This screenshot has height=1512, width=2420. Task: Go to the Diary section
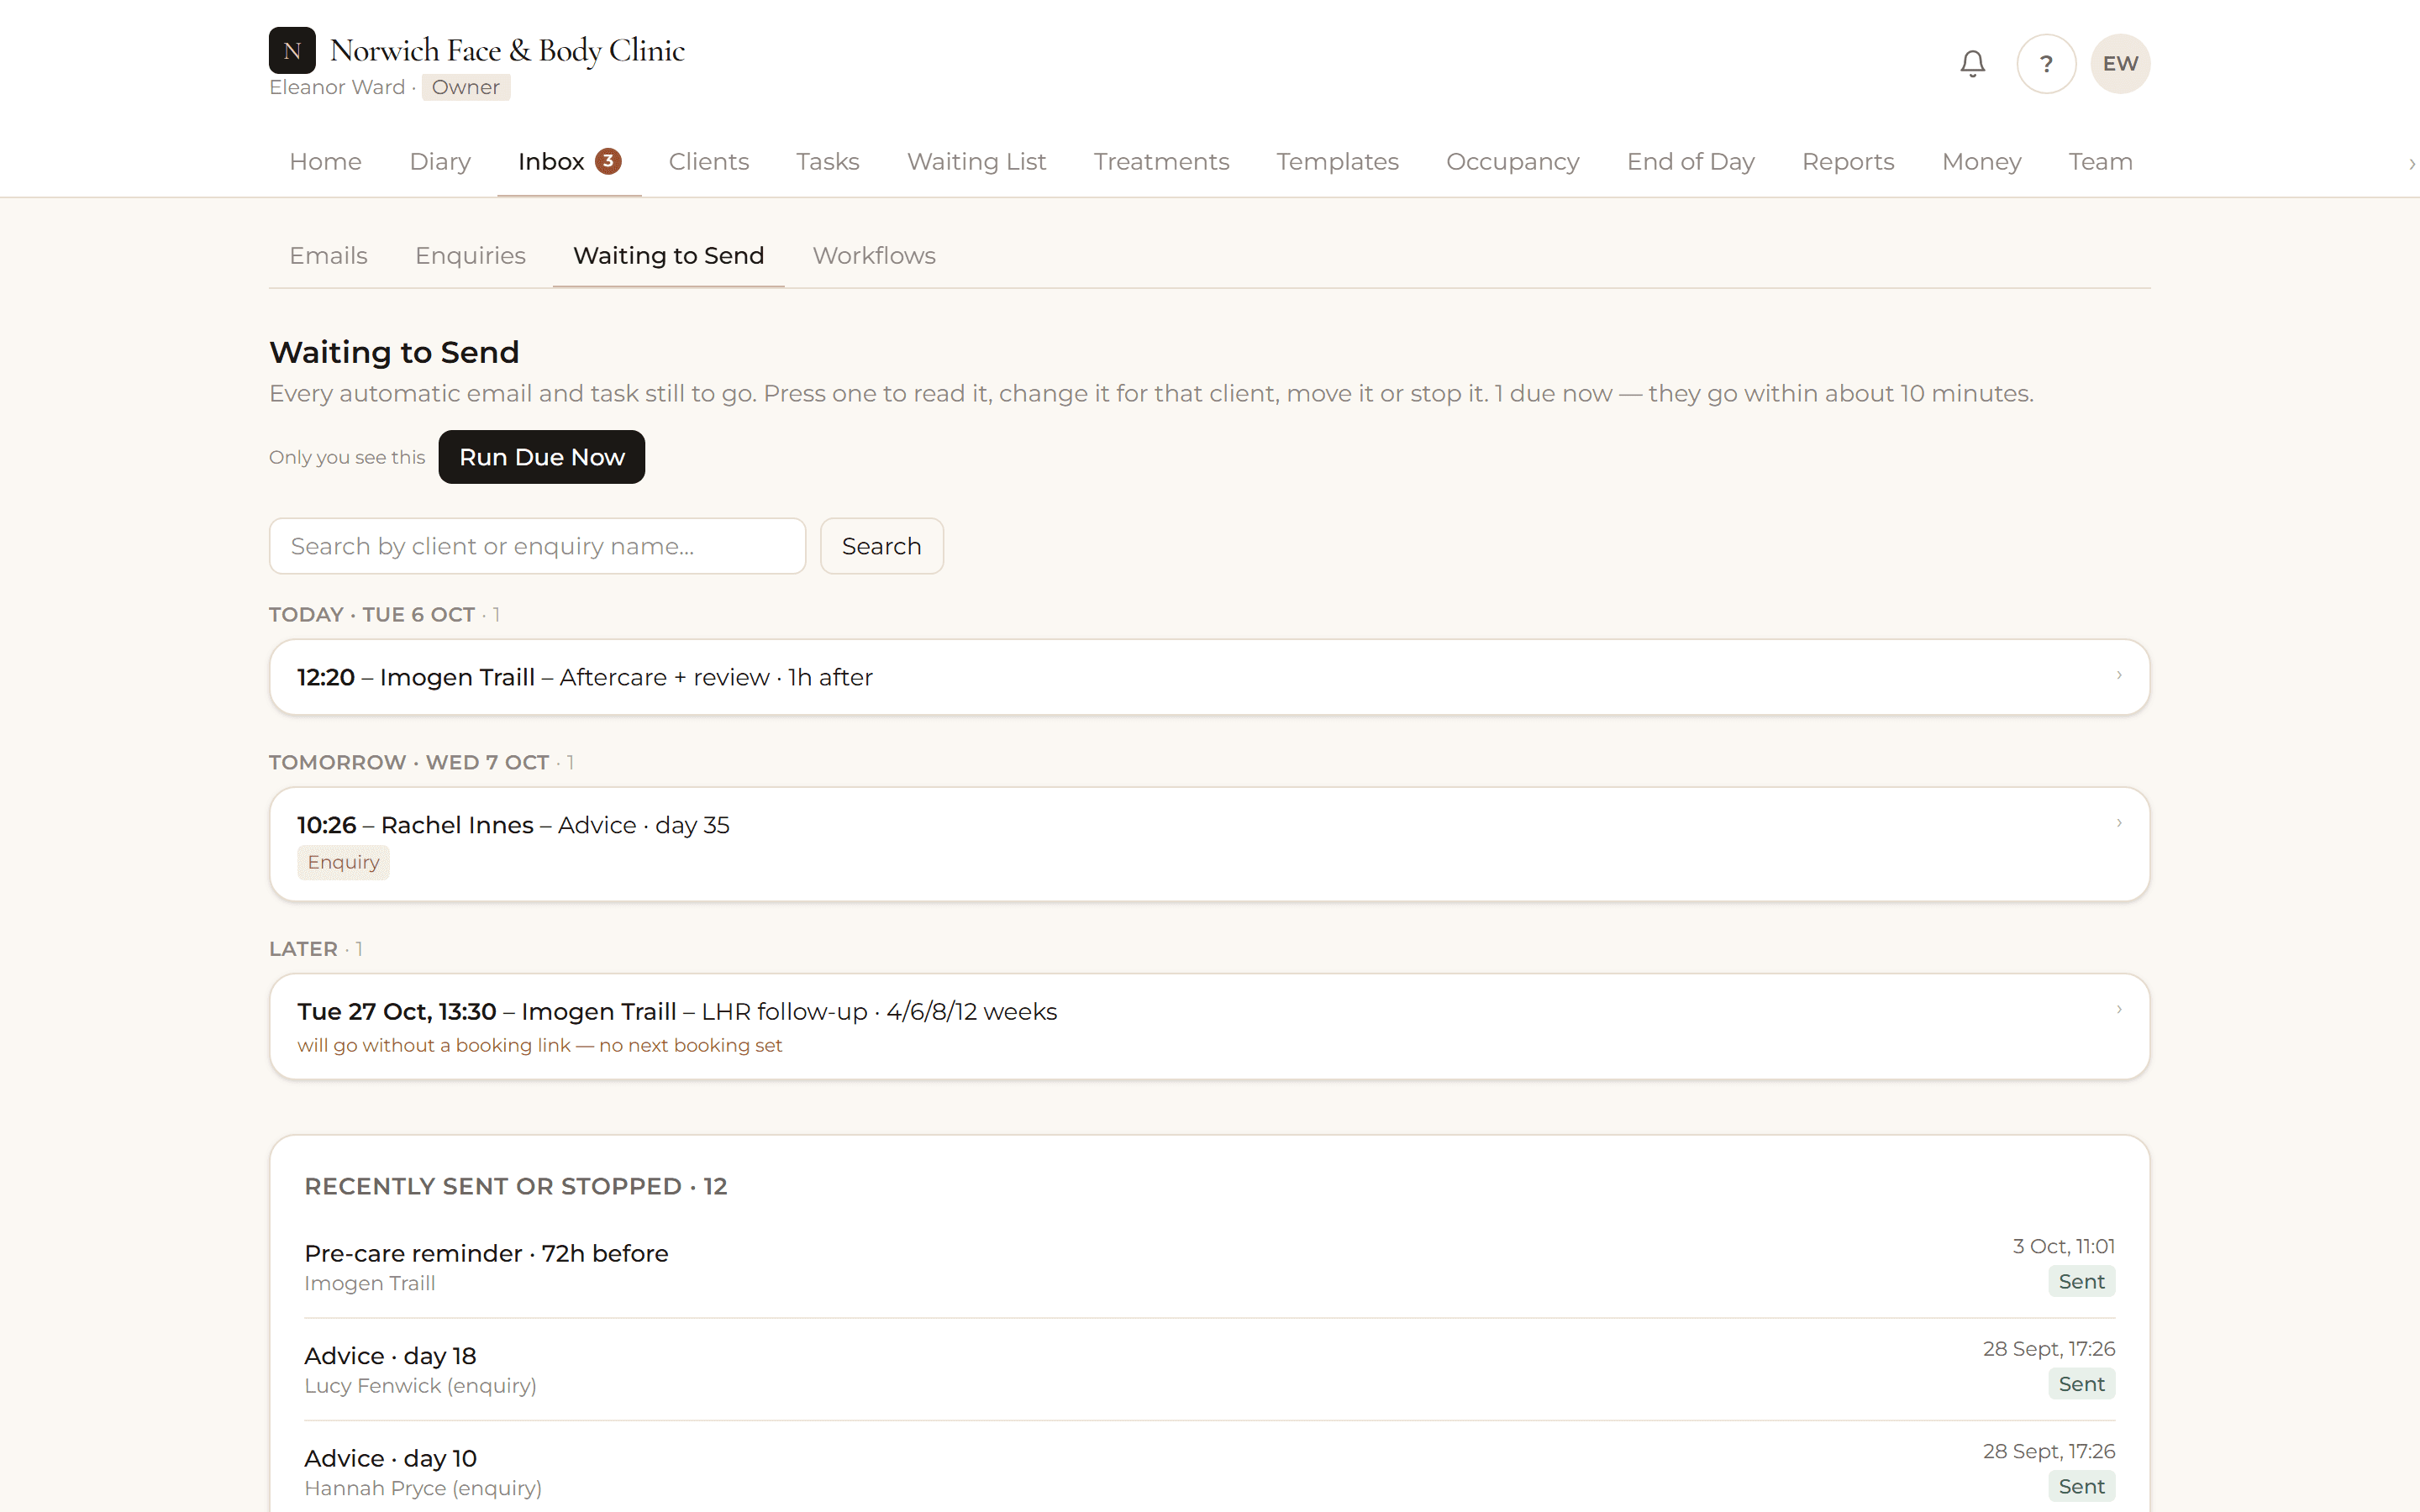click(x=439, y=162)
